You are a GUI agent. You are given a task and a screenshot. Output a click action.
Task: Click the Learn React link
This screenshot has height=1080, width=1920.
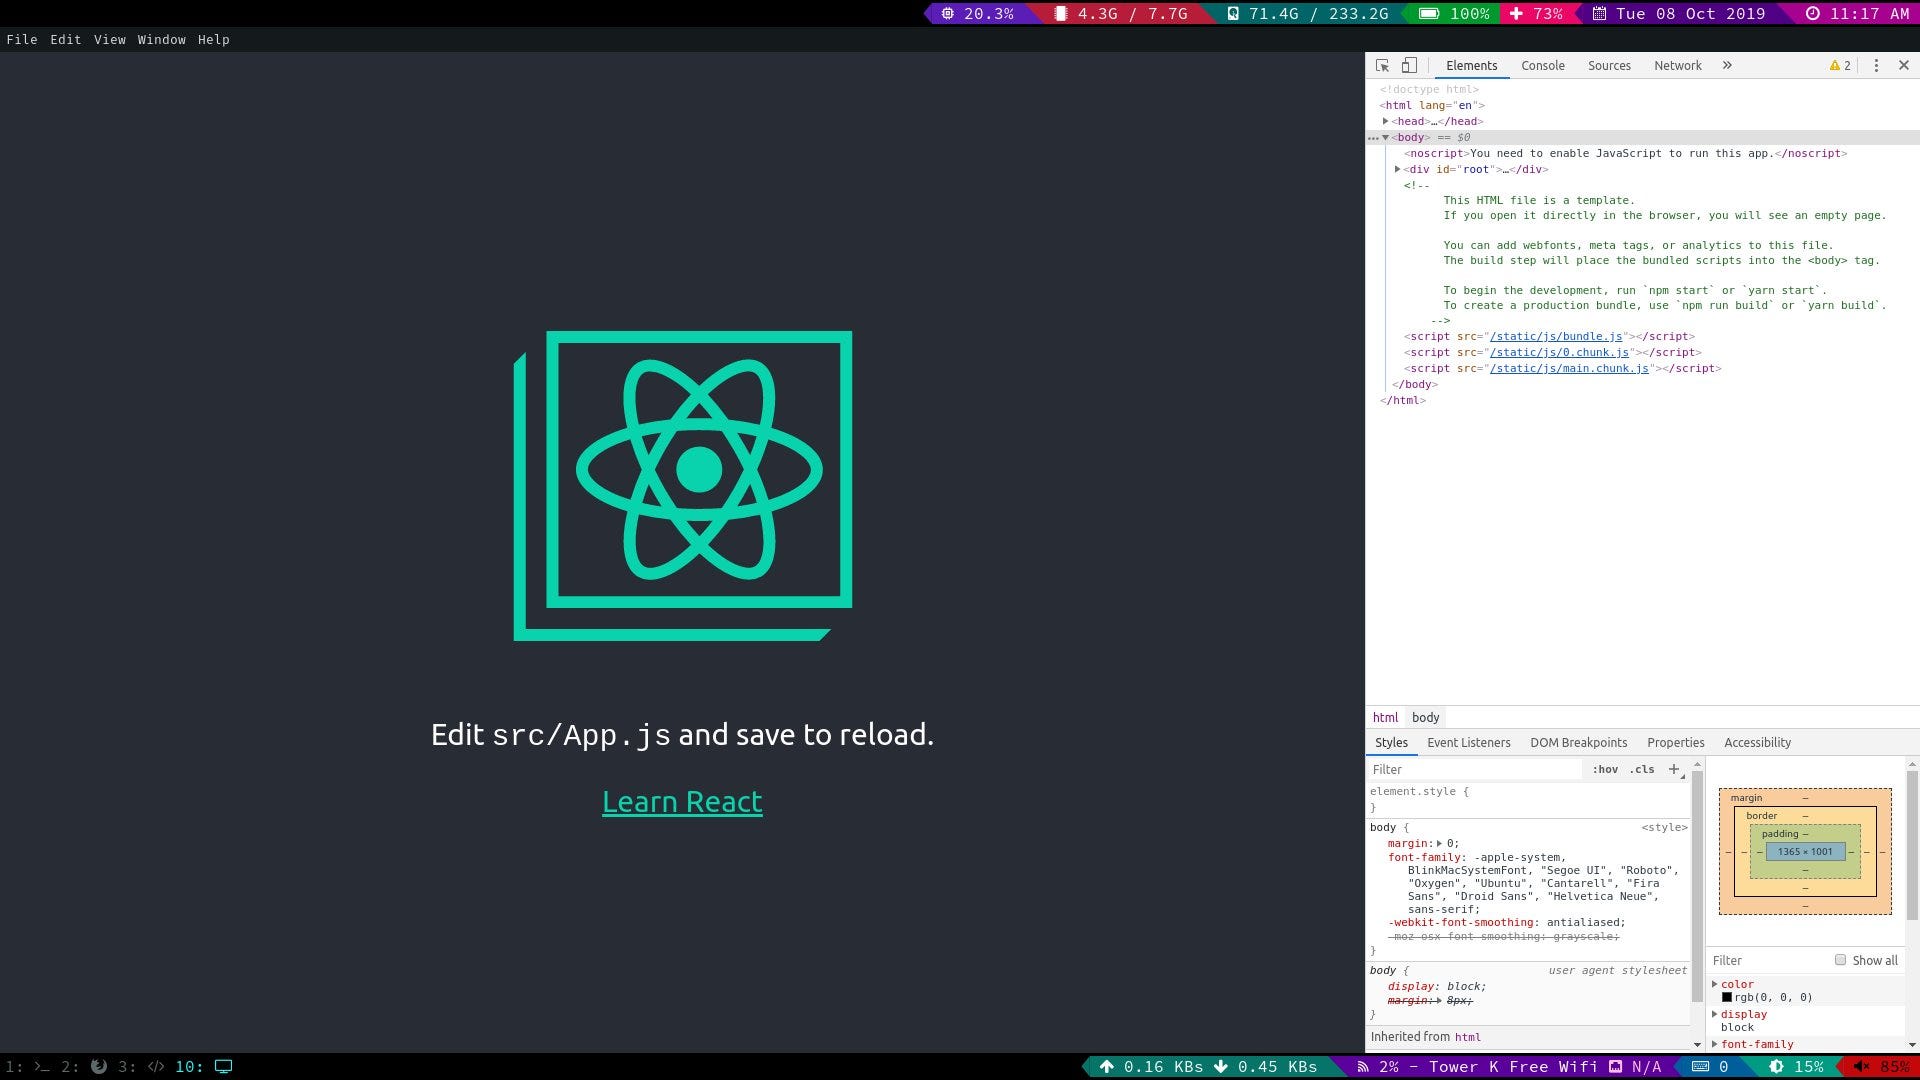point(682,802)
